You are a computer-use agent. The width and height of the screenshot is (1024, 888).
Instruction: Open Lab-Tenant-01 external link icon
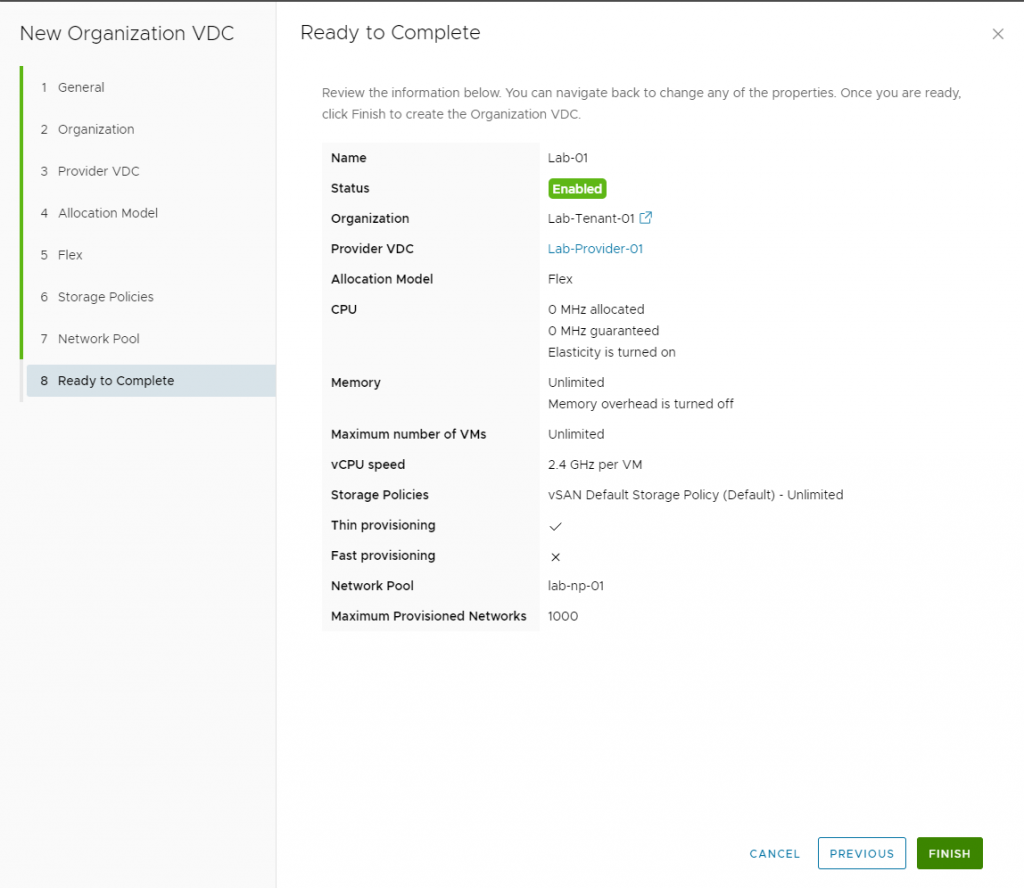(645, 218)
